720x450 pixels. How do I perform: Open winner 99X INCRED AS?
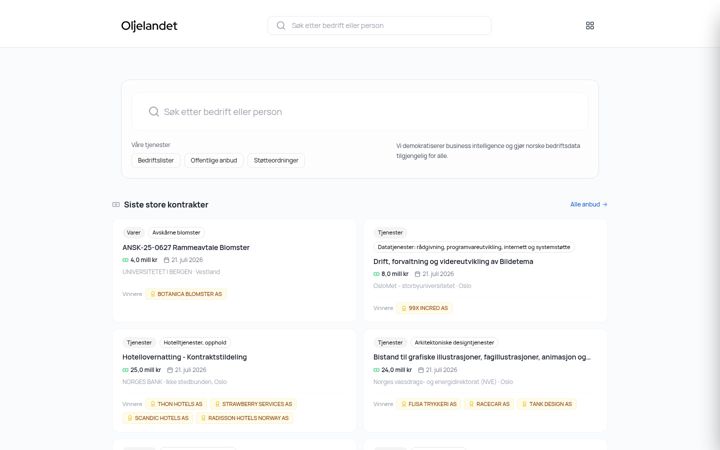coord(424,308)
